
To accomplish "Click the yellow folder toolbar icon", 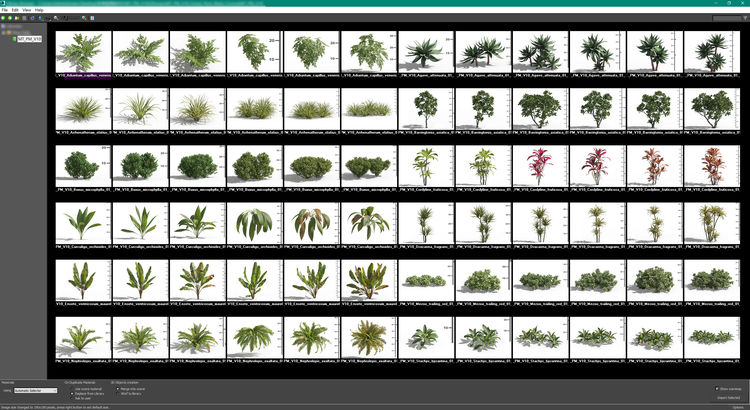I will 17,18.
